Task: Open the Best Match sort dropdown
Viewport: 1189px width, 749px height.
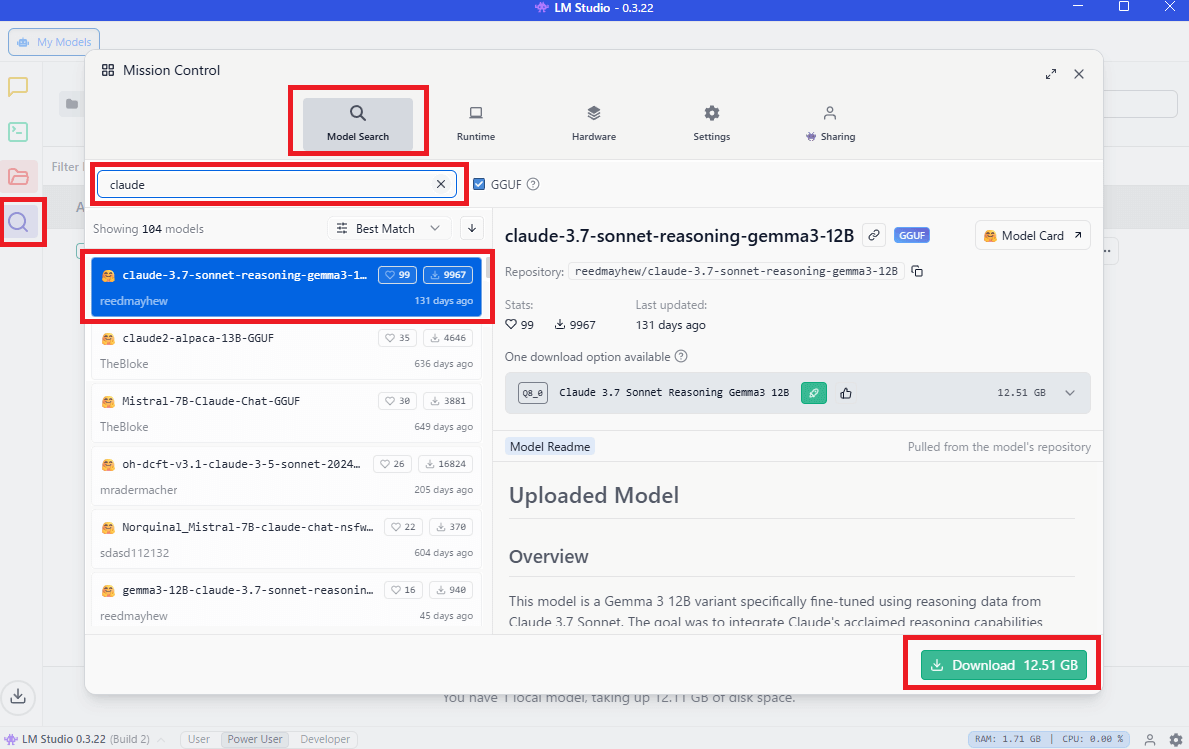Action: [x=389, y=228]
